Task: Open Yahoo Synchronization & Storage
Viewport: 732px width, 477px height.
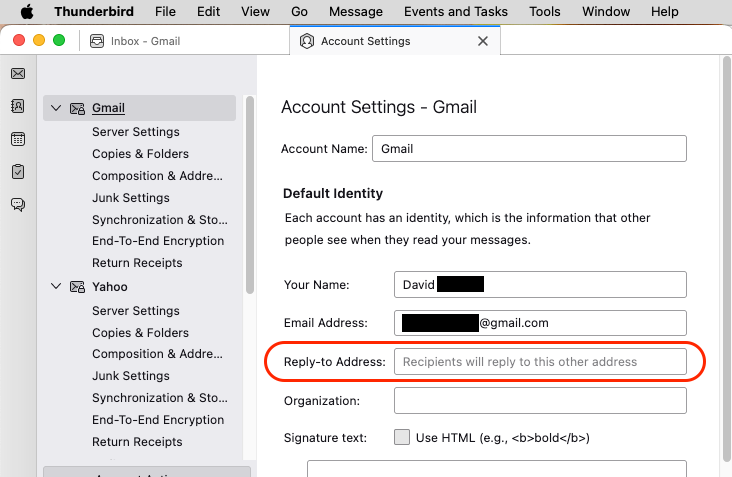Action: (x=160, y=398)
